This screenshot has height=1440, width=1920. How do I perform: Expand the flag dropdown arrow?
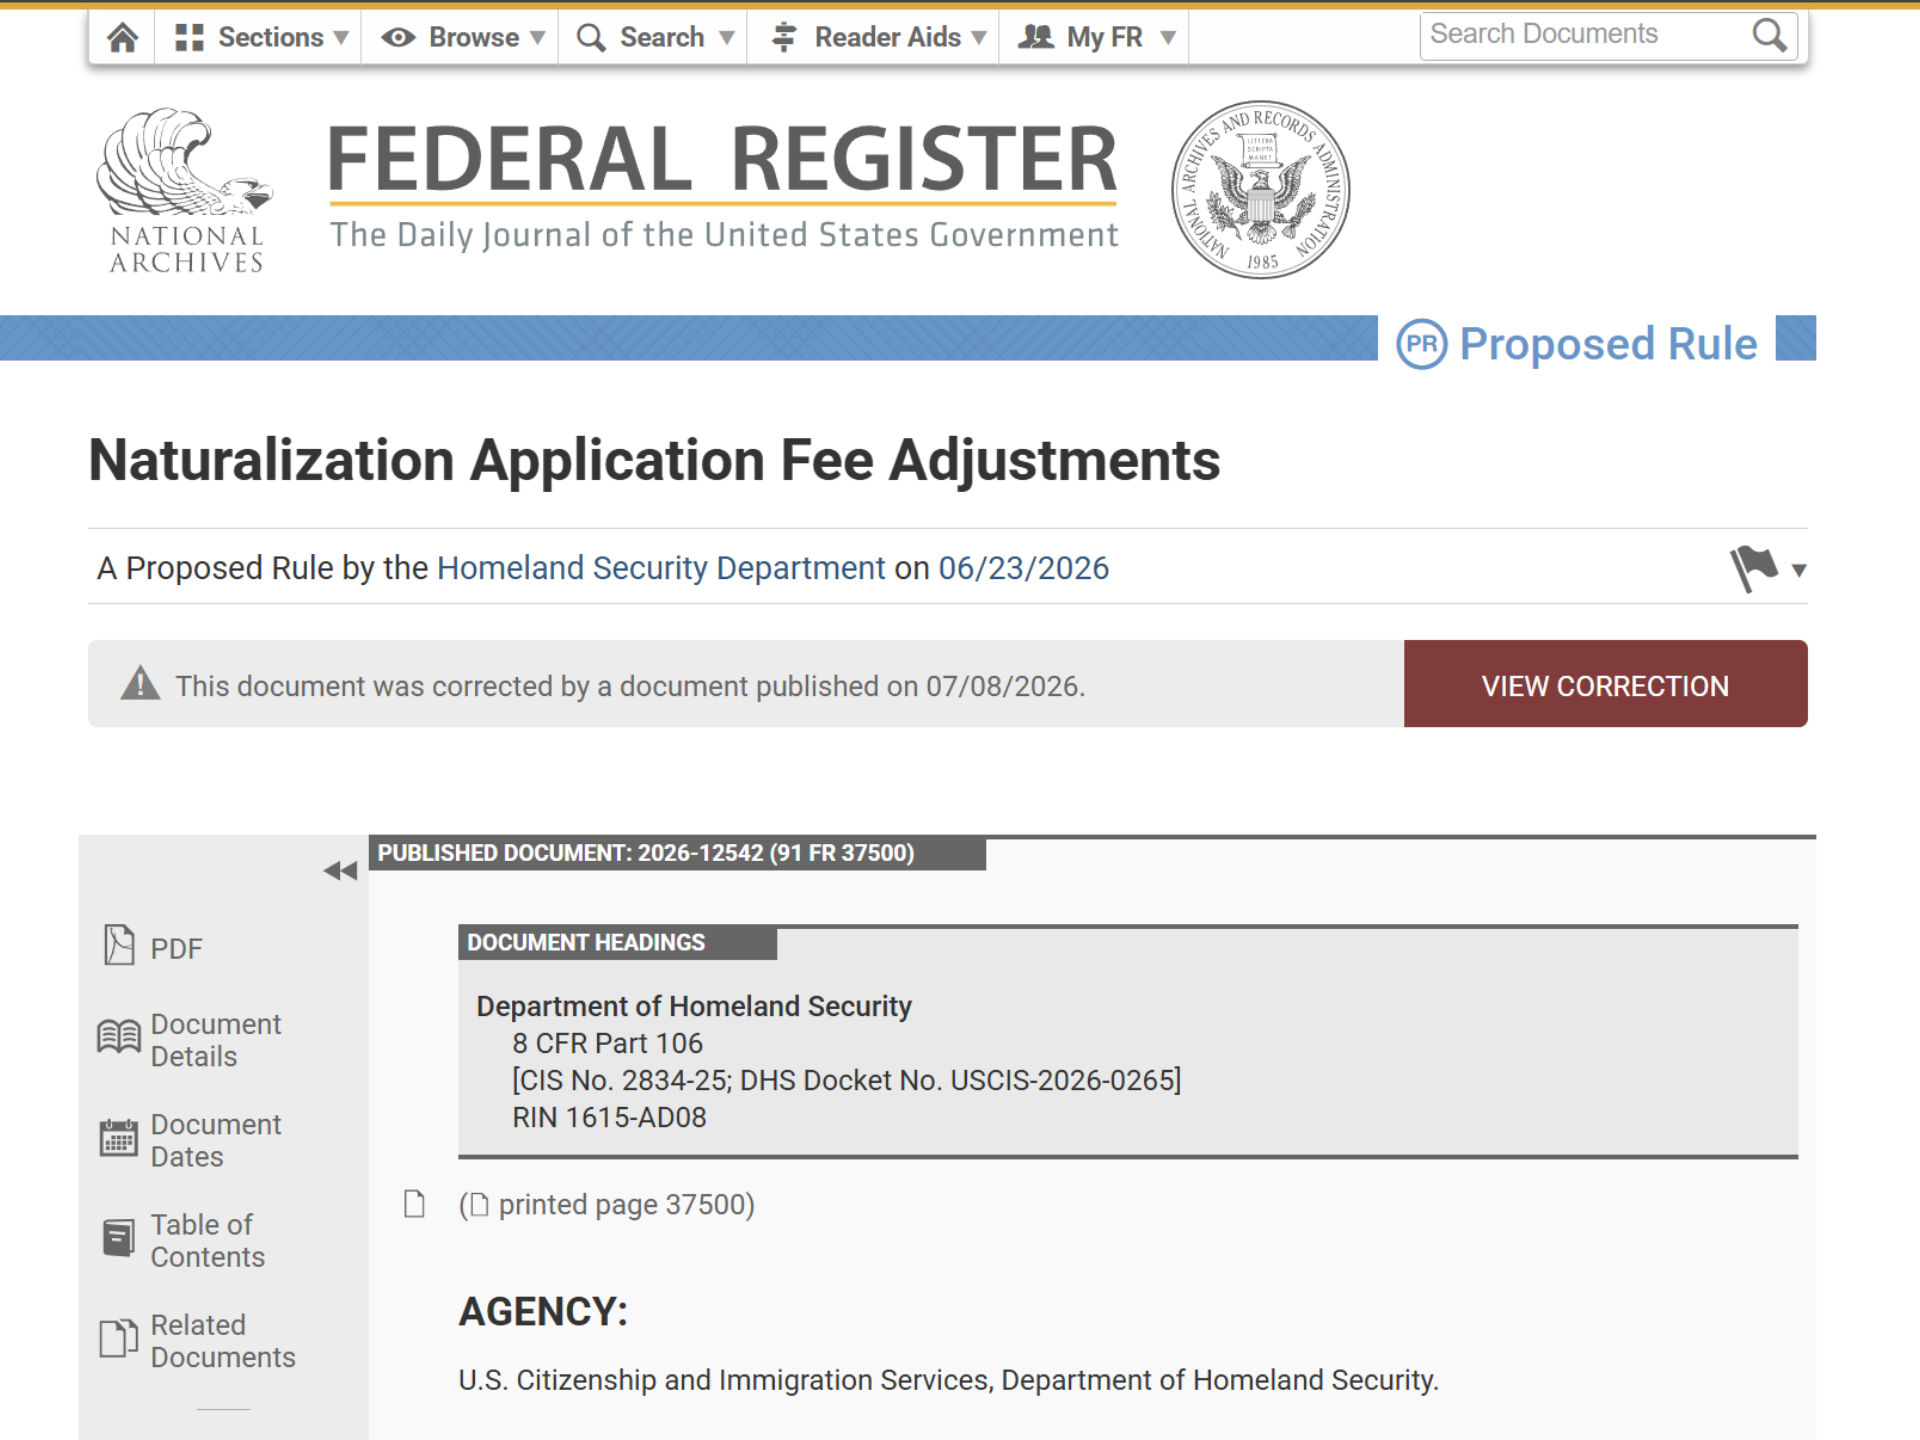[x=1799, y=570]
